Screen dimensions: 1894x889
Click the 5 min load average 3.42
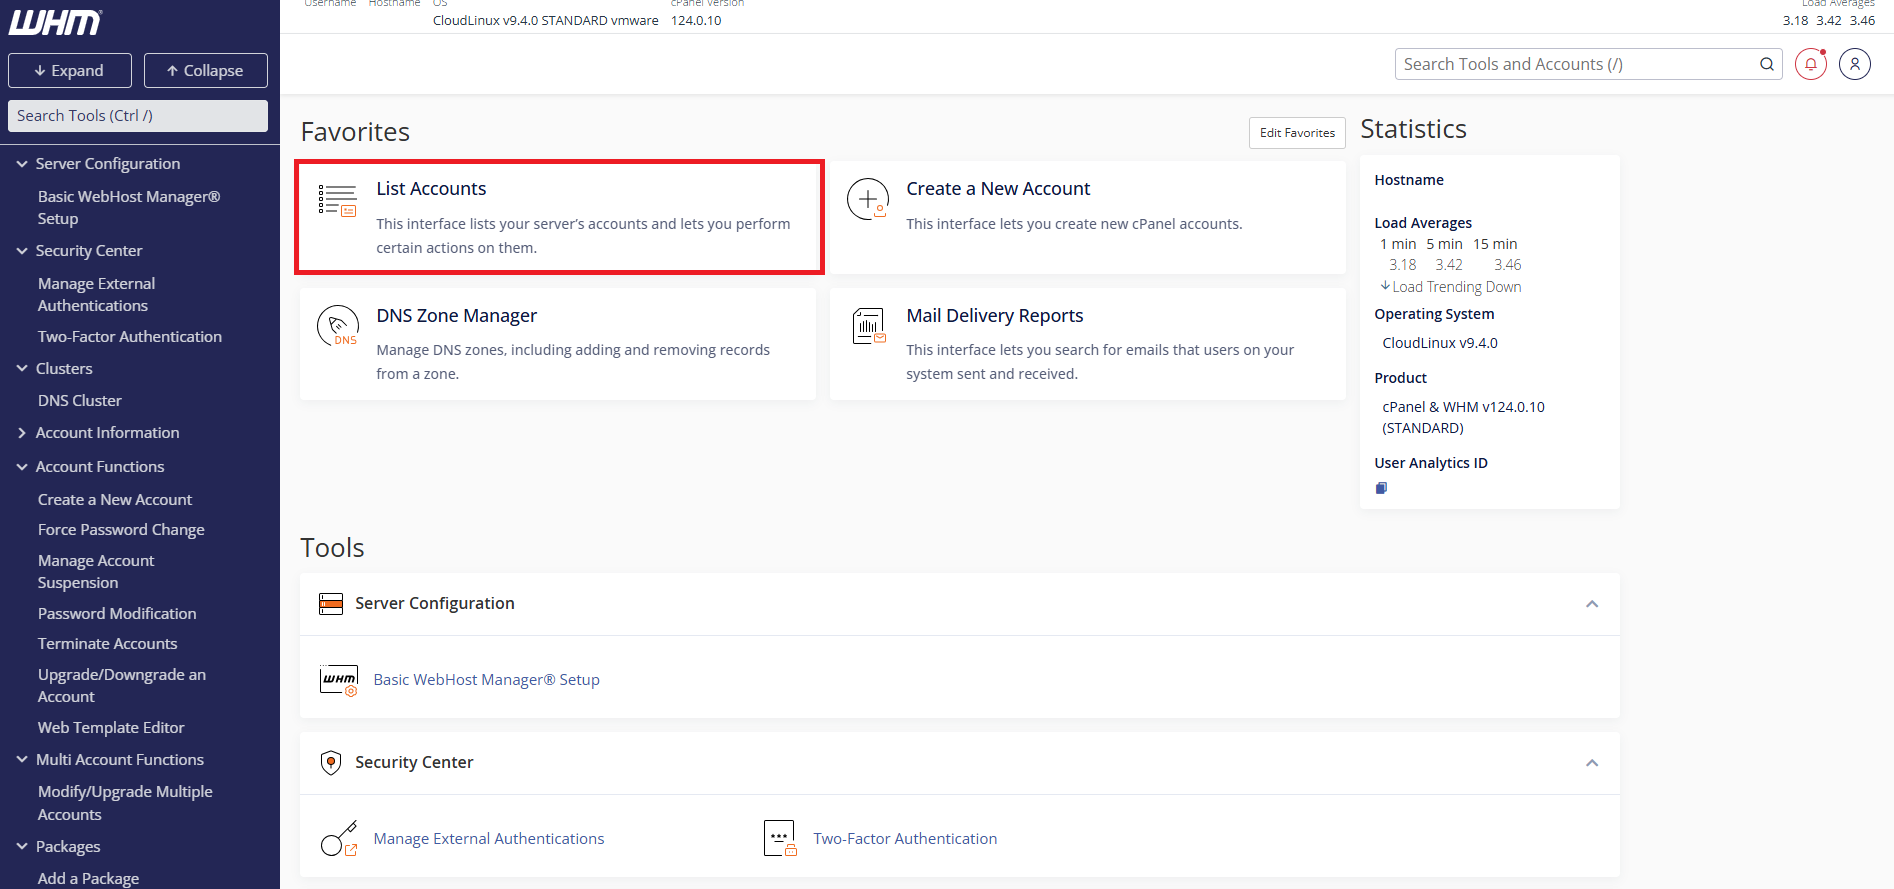click(1449, 265)
